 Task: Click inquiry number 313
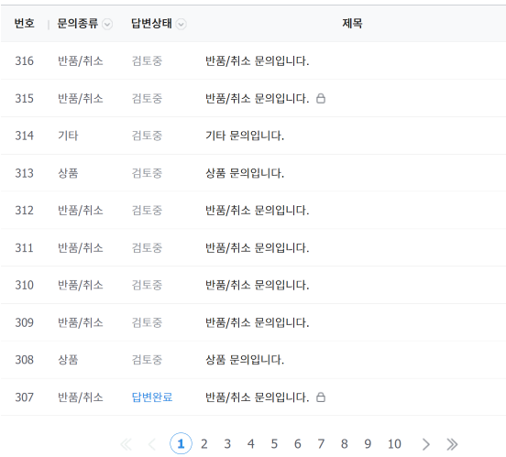[24, 173]
